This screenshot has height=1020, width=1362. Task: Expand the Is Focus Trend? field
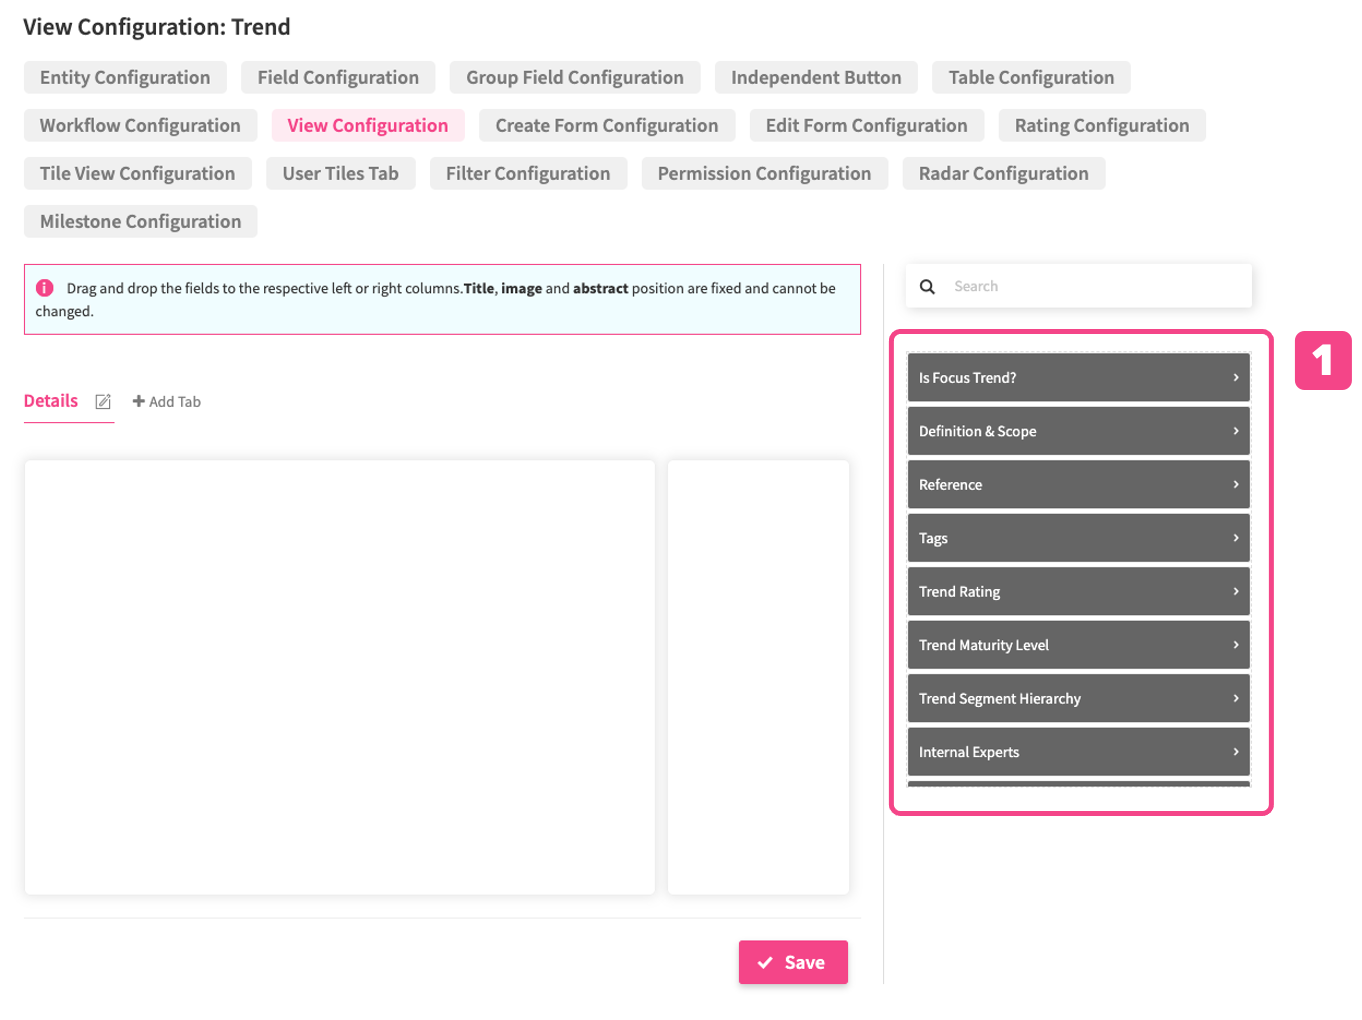click(x=1235, y=378)
